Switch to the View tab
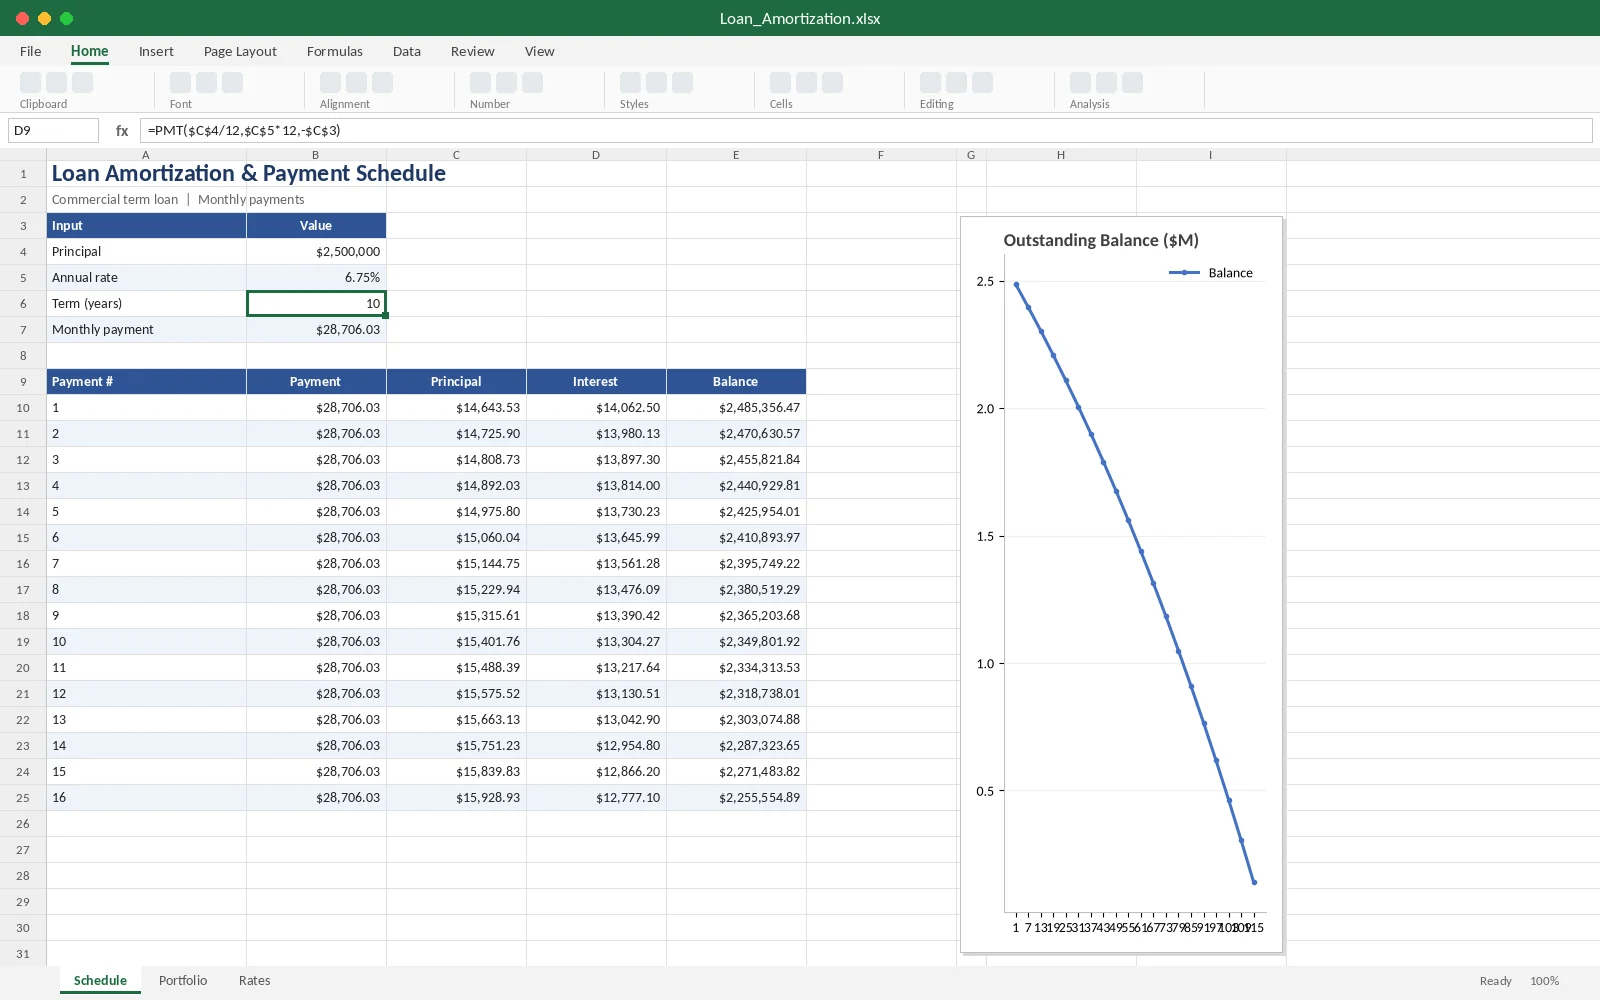This screenshot has width=1600, height=1000. (x=540, y=51)
